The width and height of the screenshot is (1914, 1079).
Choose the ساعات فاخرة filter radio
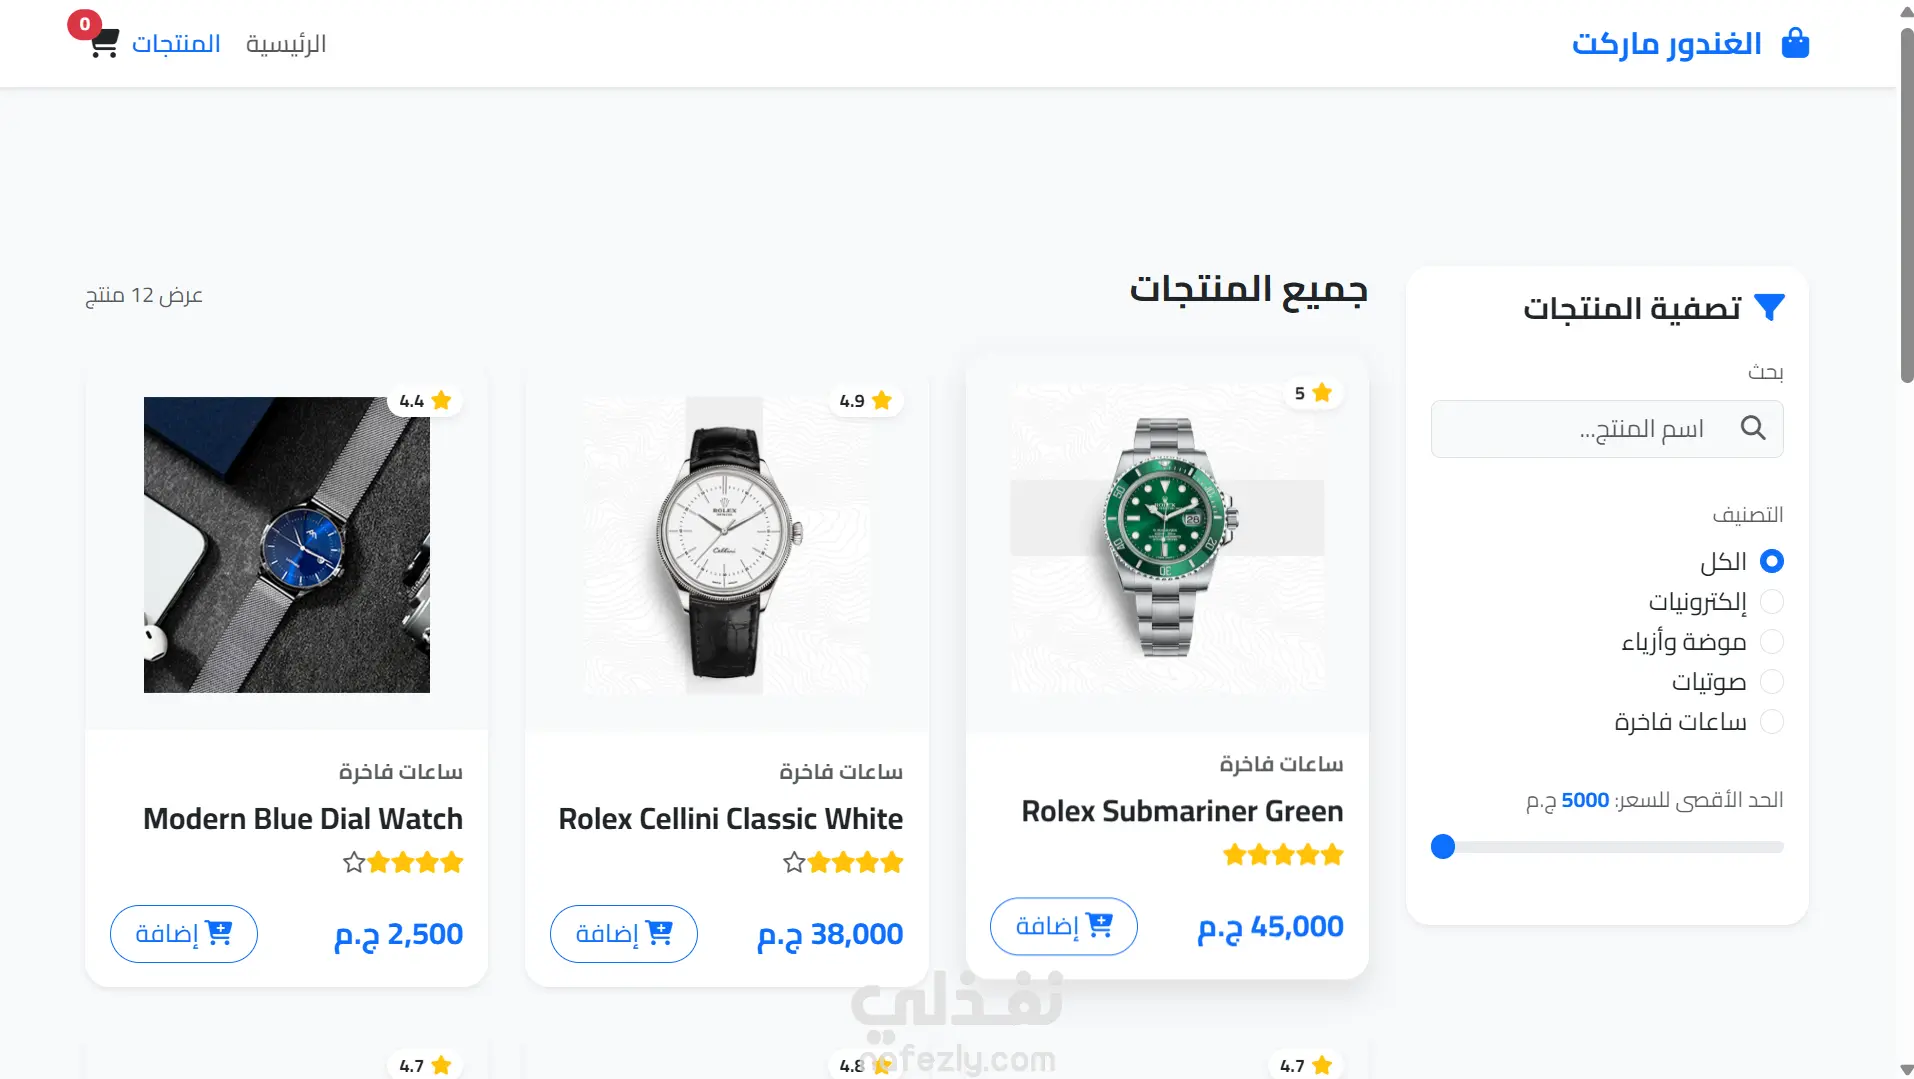pyautogui.click(x=1771, y=721)
